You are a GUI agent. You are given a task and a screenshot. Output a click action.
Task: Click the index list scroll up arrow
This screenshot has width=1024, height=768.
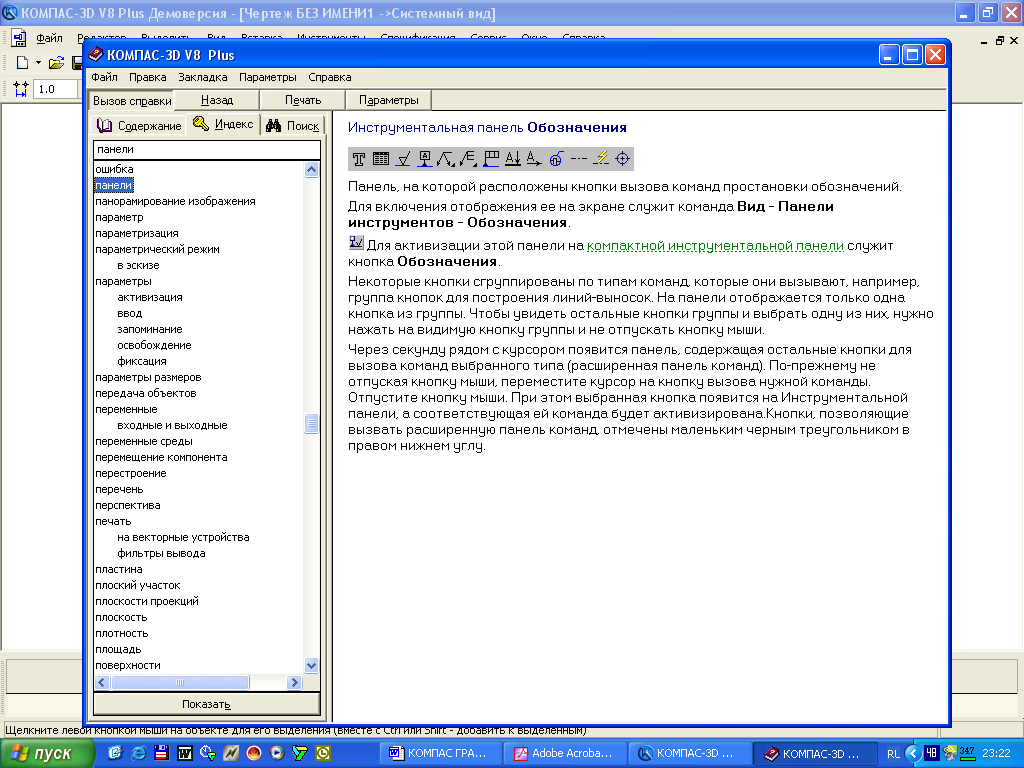(312, 170)
